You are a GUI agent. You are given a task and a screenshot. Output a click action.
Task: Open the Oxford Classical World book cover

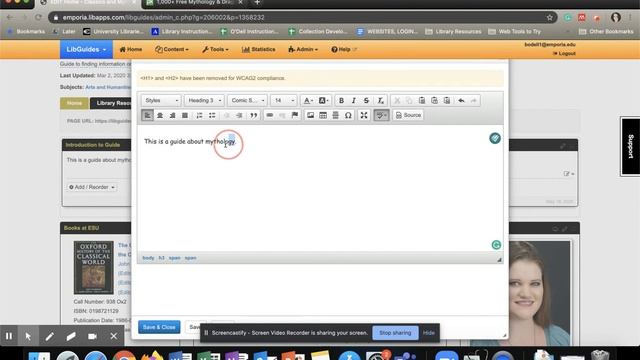(93, 267)
